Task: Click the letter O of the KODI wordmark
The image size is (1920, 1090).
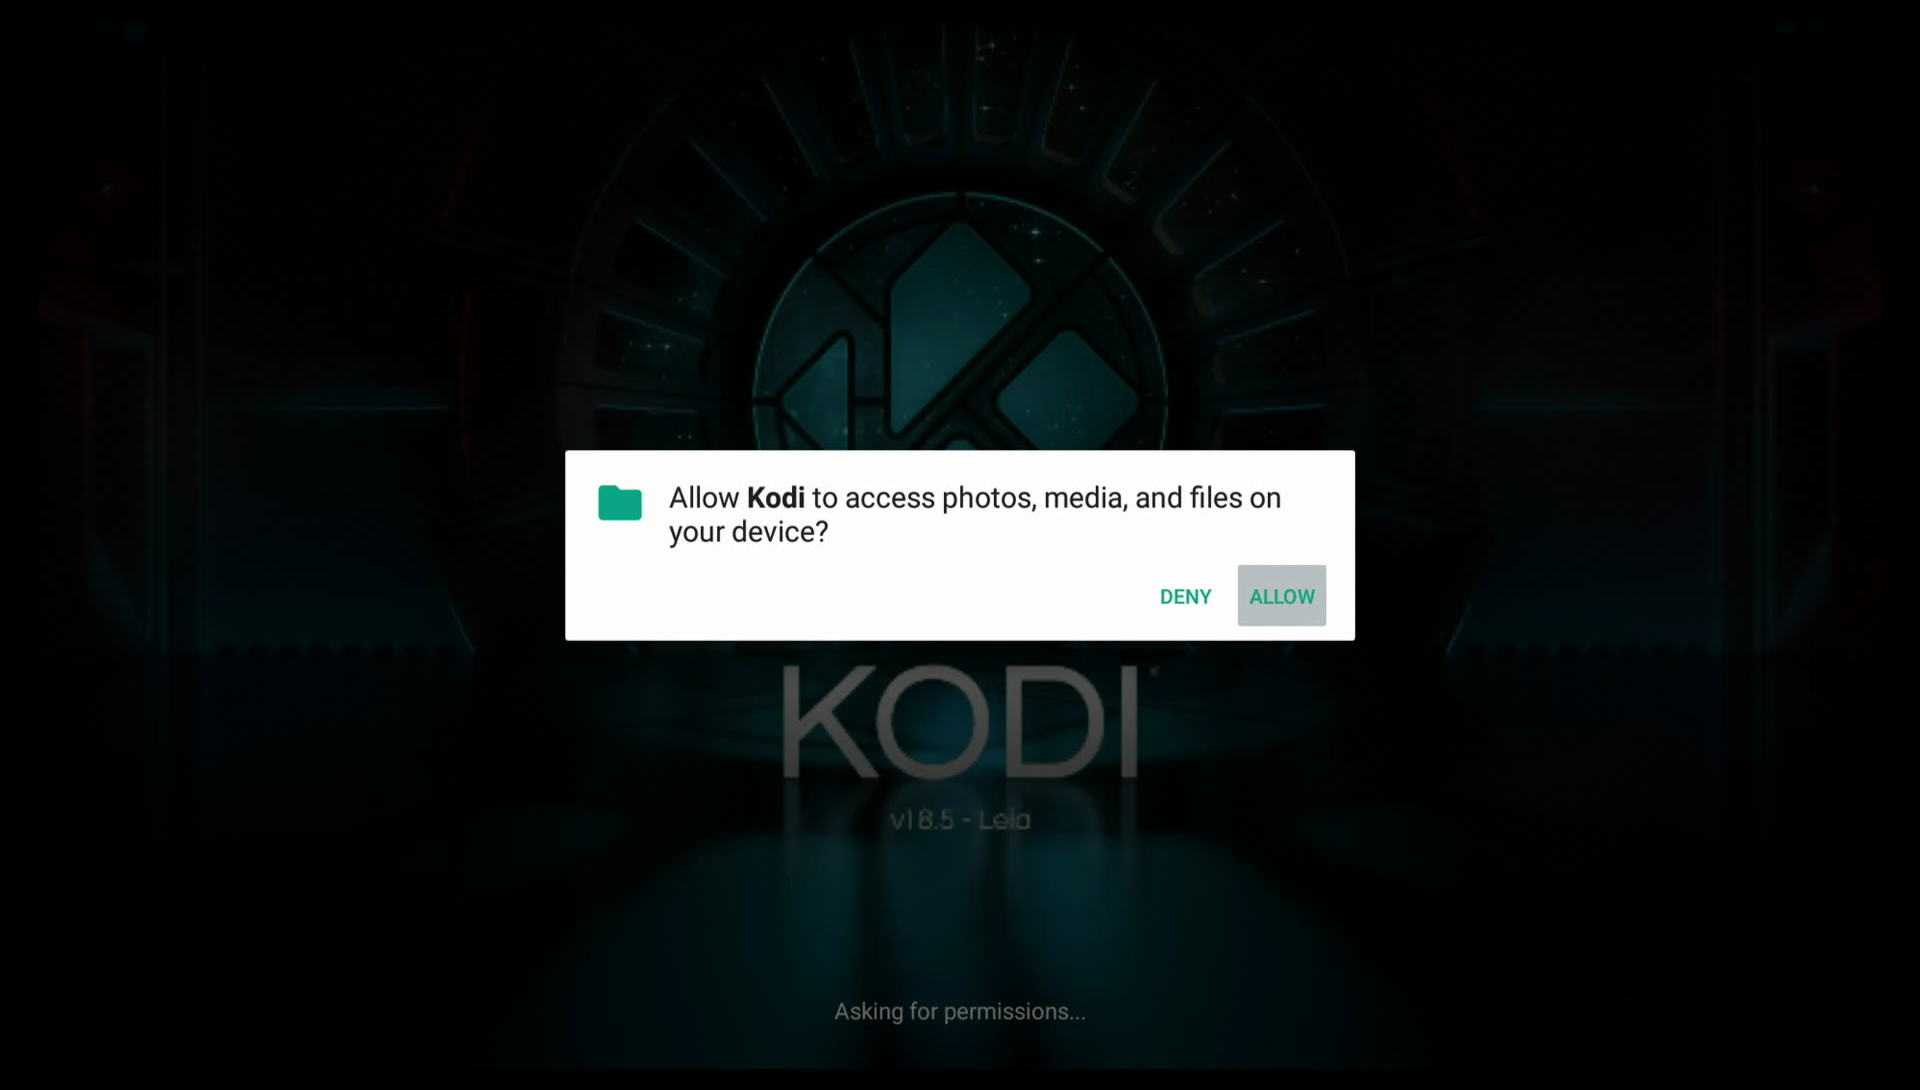Action: (932, 723)
